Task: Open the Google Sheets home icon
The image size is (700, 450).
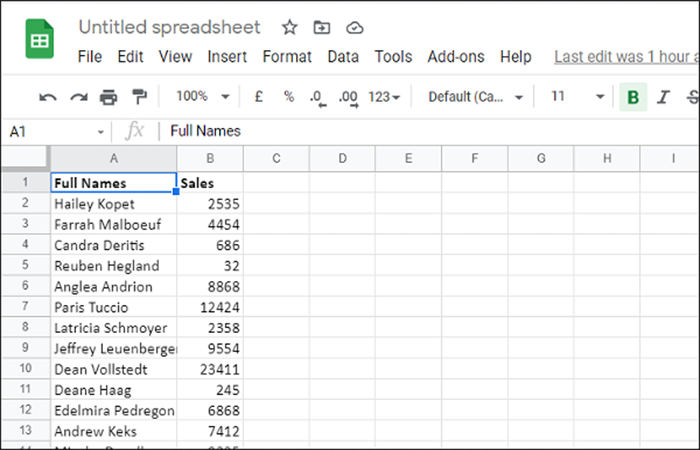Action: (x=40, y=39)
